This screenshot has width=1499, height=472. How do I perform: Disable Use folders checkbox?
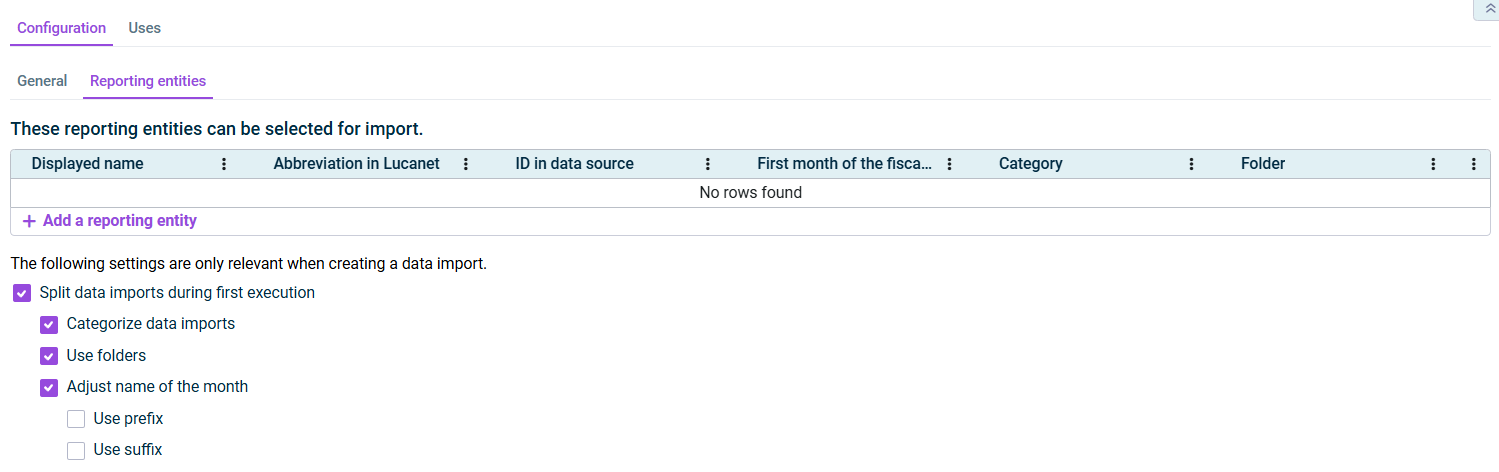[x=49, y=356]
